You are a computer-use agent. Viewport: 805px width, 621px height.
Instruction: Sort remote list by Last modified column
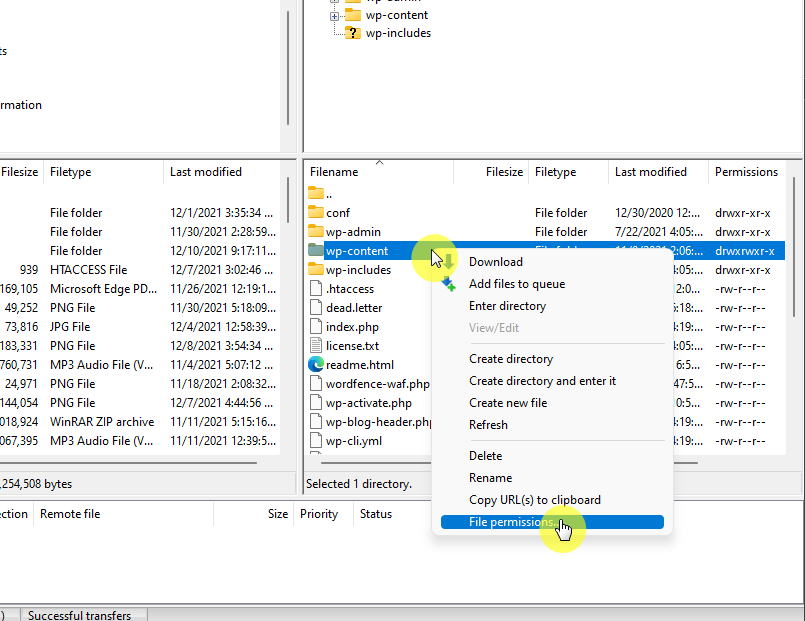(658, 172)
